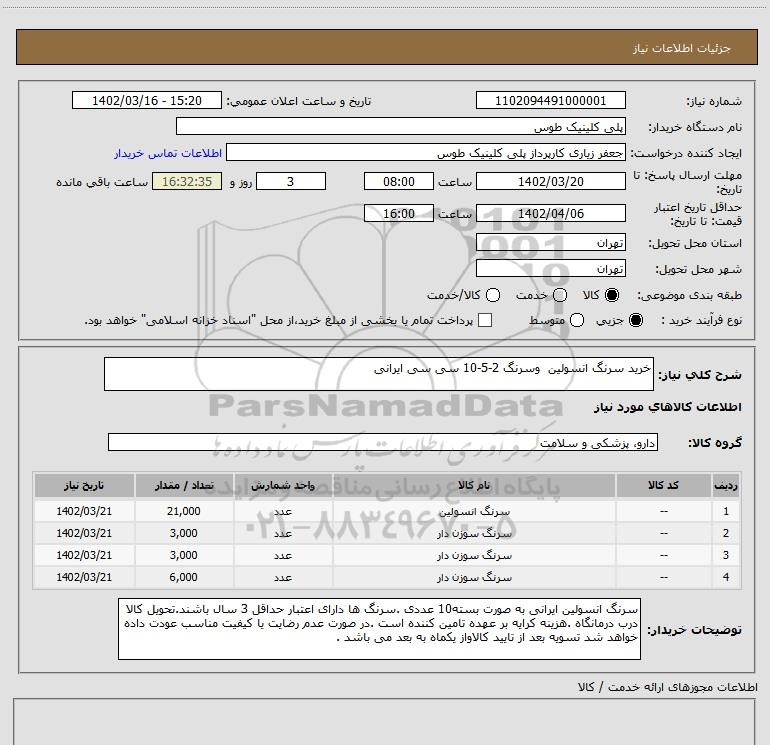This screenshot has width=770, height=745.
Task: Click the کد کالا column header
Action: (663, 485)
